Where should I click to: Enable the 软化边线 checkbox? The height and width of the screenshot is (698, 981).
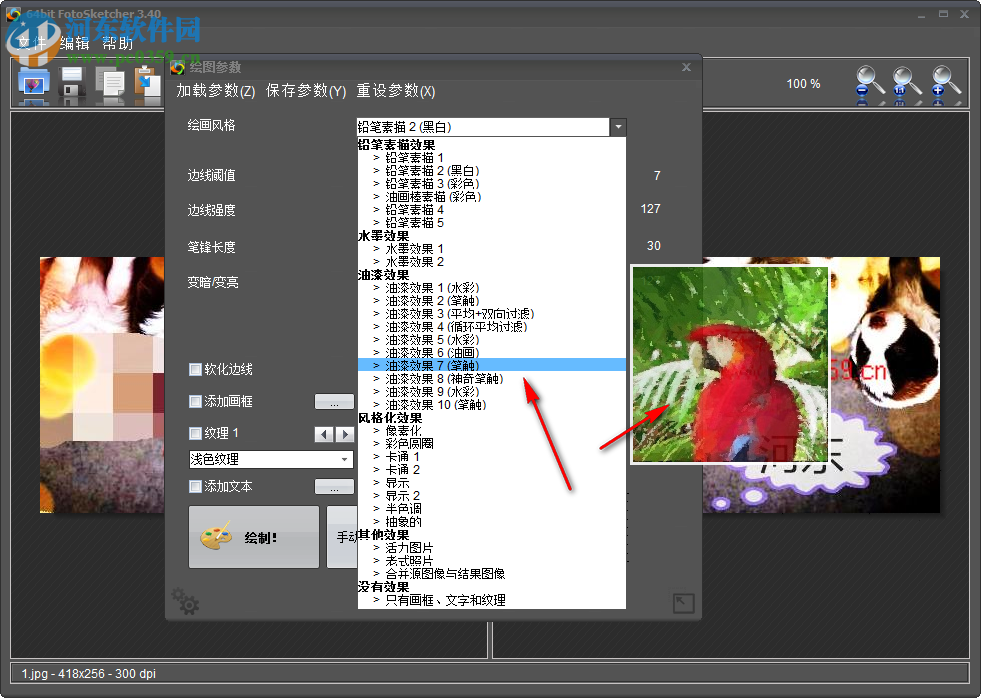[x=195, y=369]
